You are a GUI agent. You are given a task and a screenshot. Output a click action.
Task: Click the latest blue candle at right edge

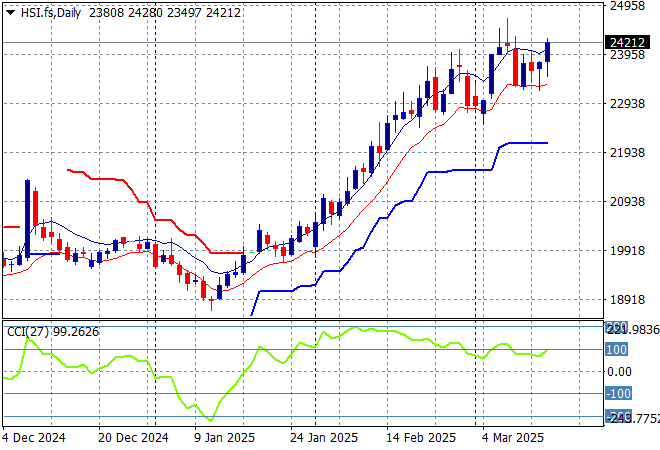tap(547, 52)
